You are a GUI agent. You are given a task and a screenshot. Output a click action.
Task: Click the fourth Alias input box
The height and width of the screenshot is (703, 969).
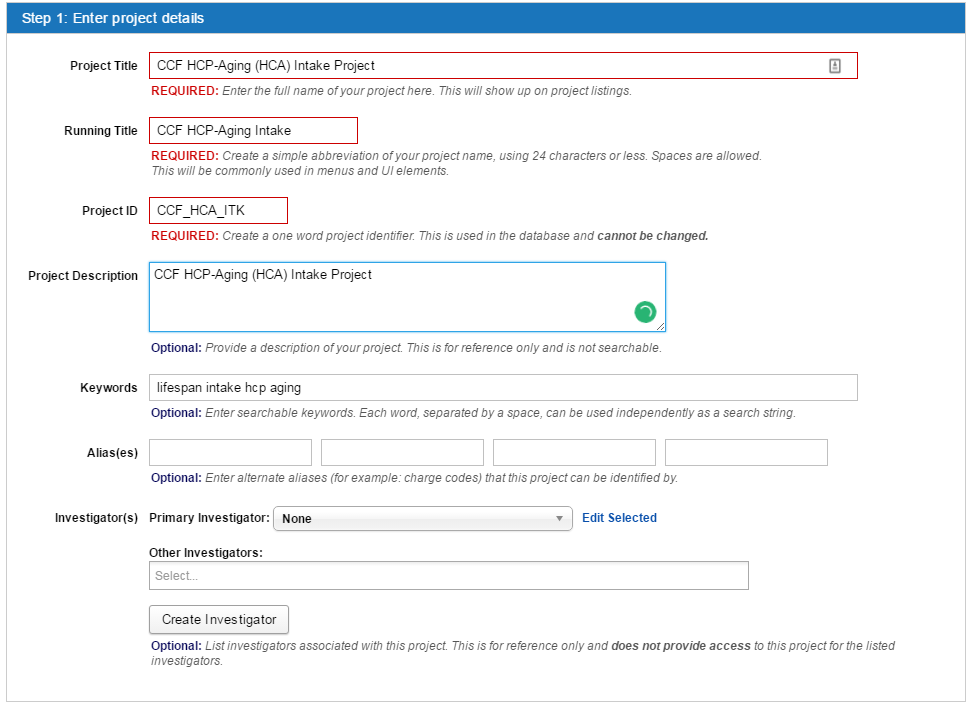[746, 452]
